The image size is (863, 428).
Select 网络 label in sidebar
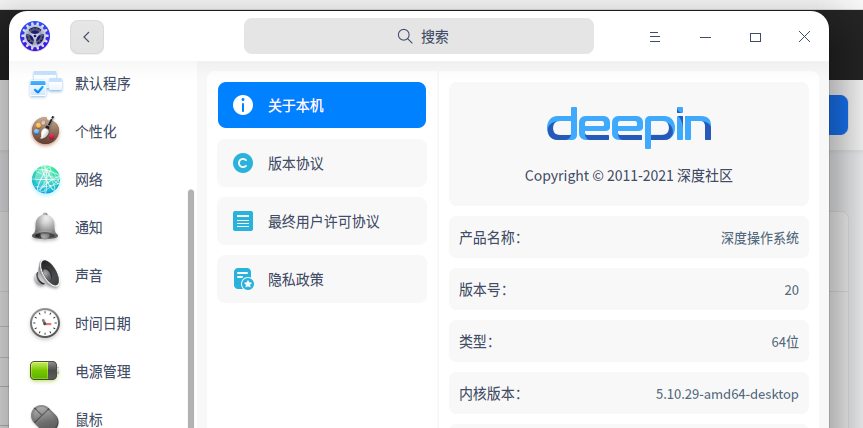[89, 180]
